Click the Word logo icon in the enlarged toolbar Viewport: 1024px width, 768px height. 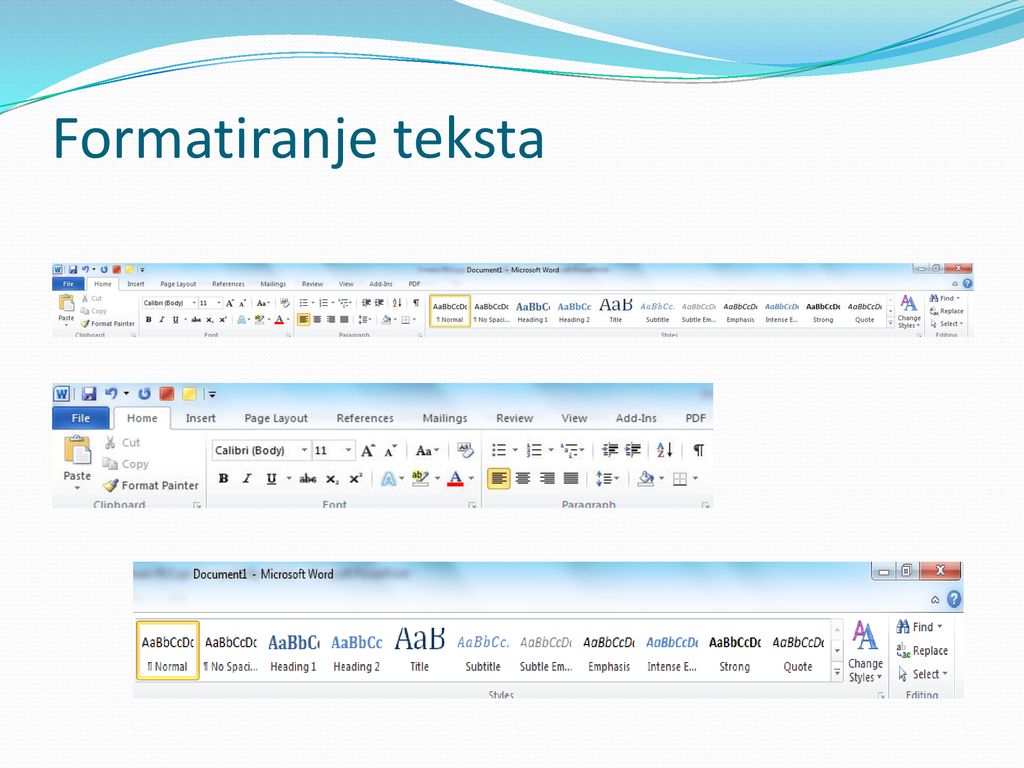[x=61, y=394]
